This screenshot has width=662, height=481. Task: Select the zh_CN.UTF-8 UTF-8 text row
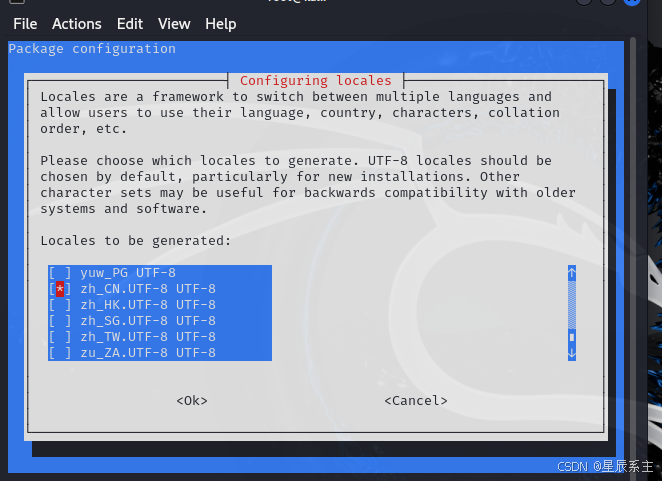[x=148, y=289]
